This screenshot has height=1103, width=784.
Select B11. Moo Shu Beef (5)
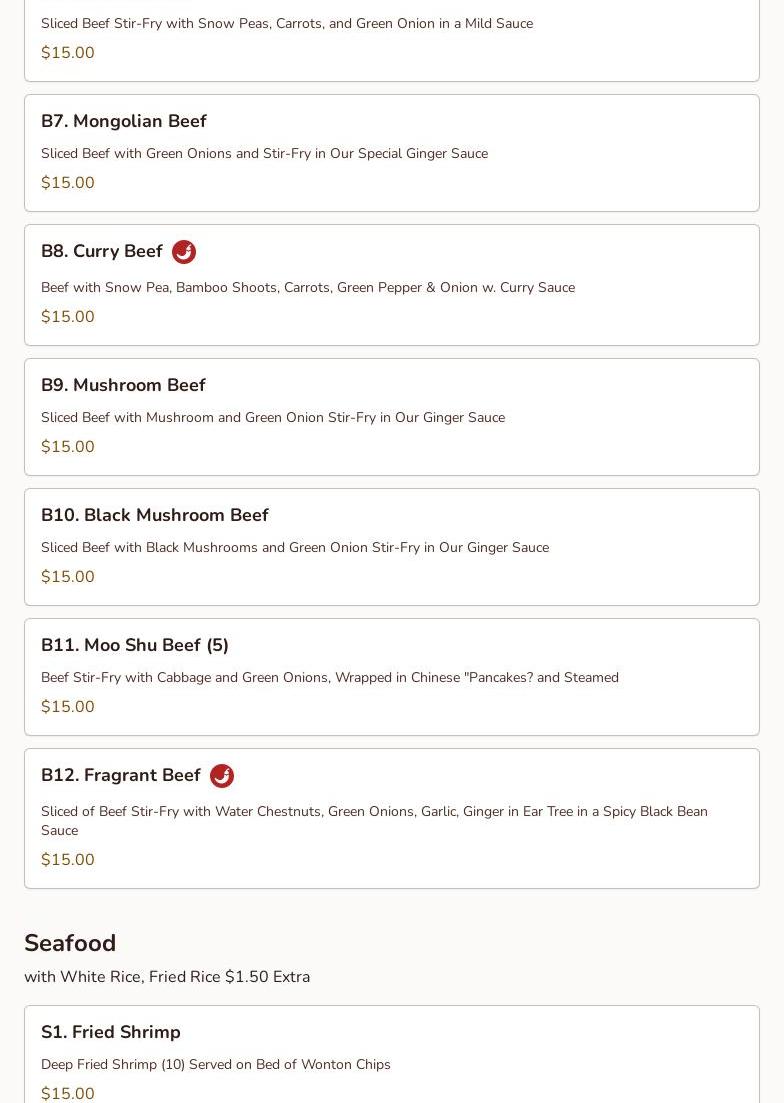135,645
